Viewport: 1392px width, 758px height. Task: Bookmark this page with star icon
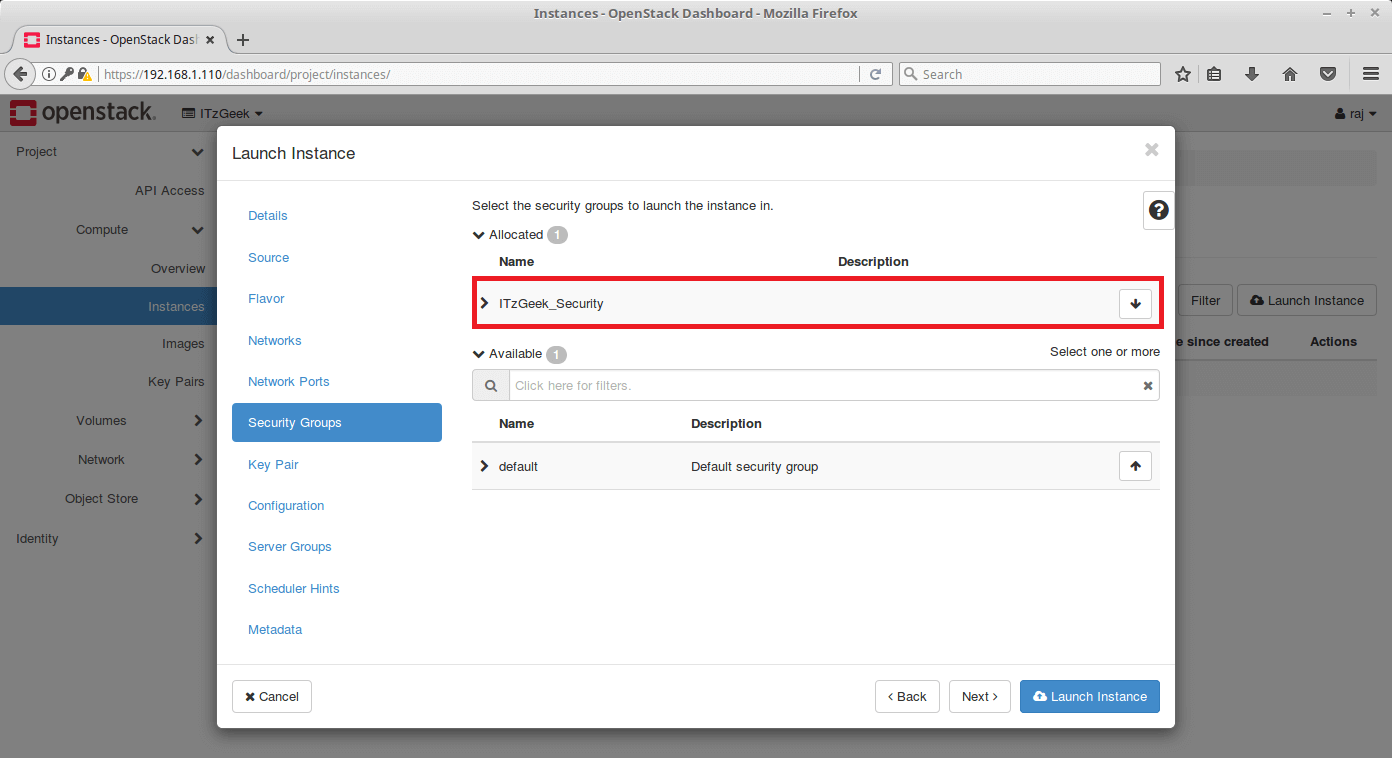(x=1183, y=74)
